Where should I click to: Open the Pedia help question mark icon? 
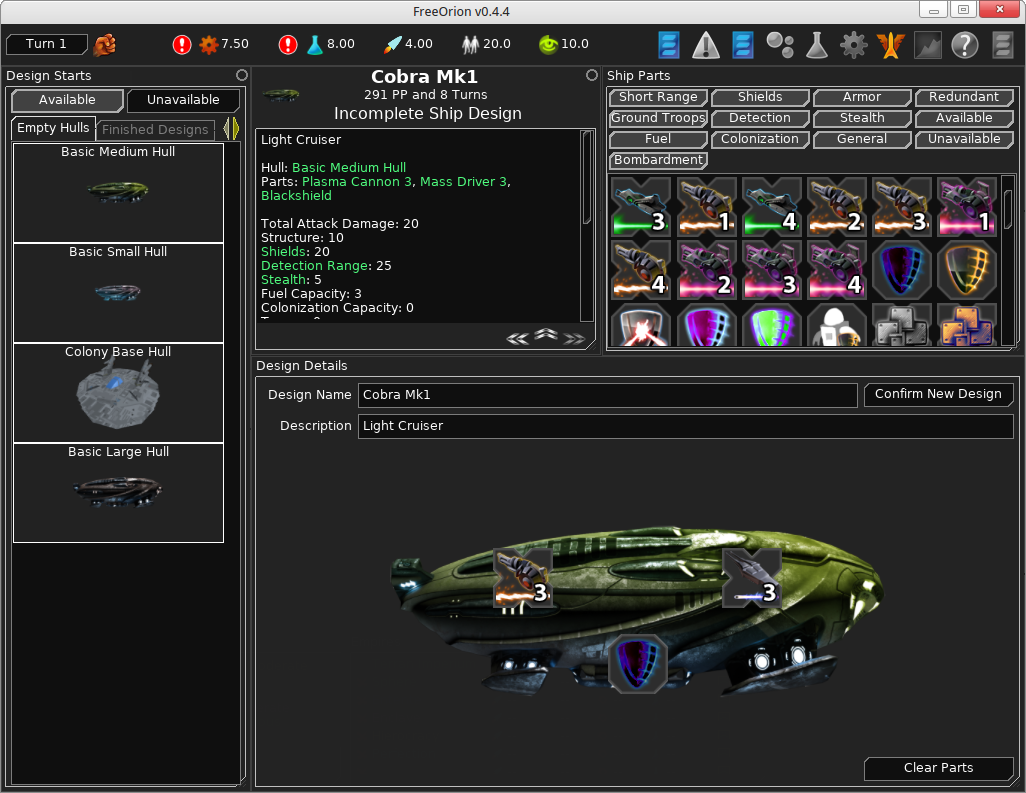pyautogui.click(x=964, y=45)
